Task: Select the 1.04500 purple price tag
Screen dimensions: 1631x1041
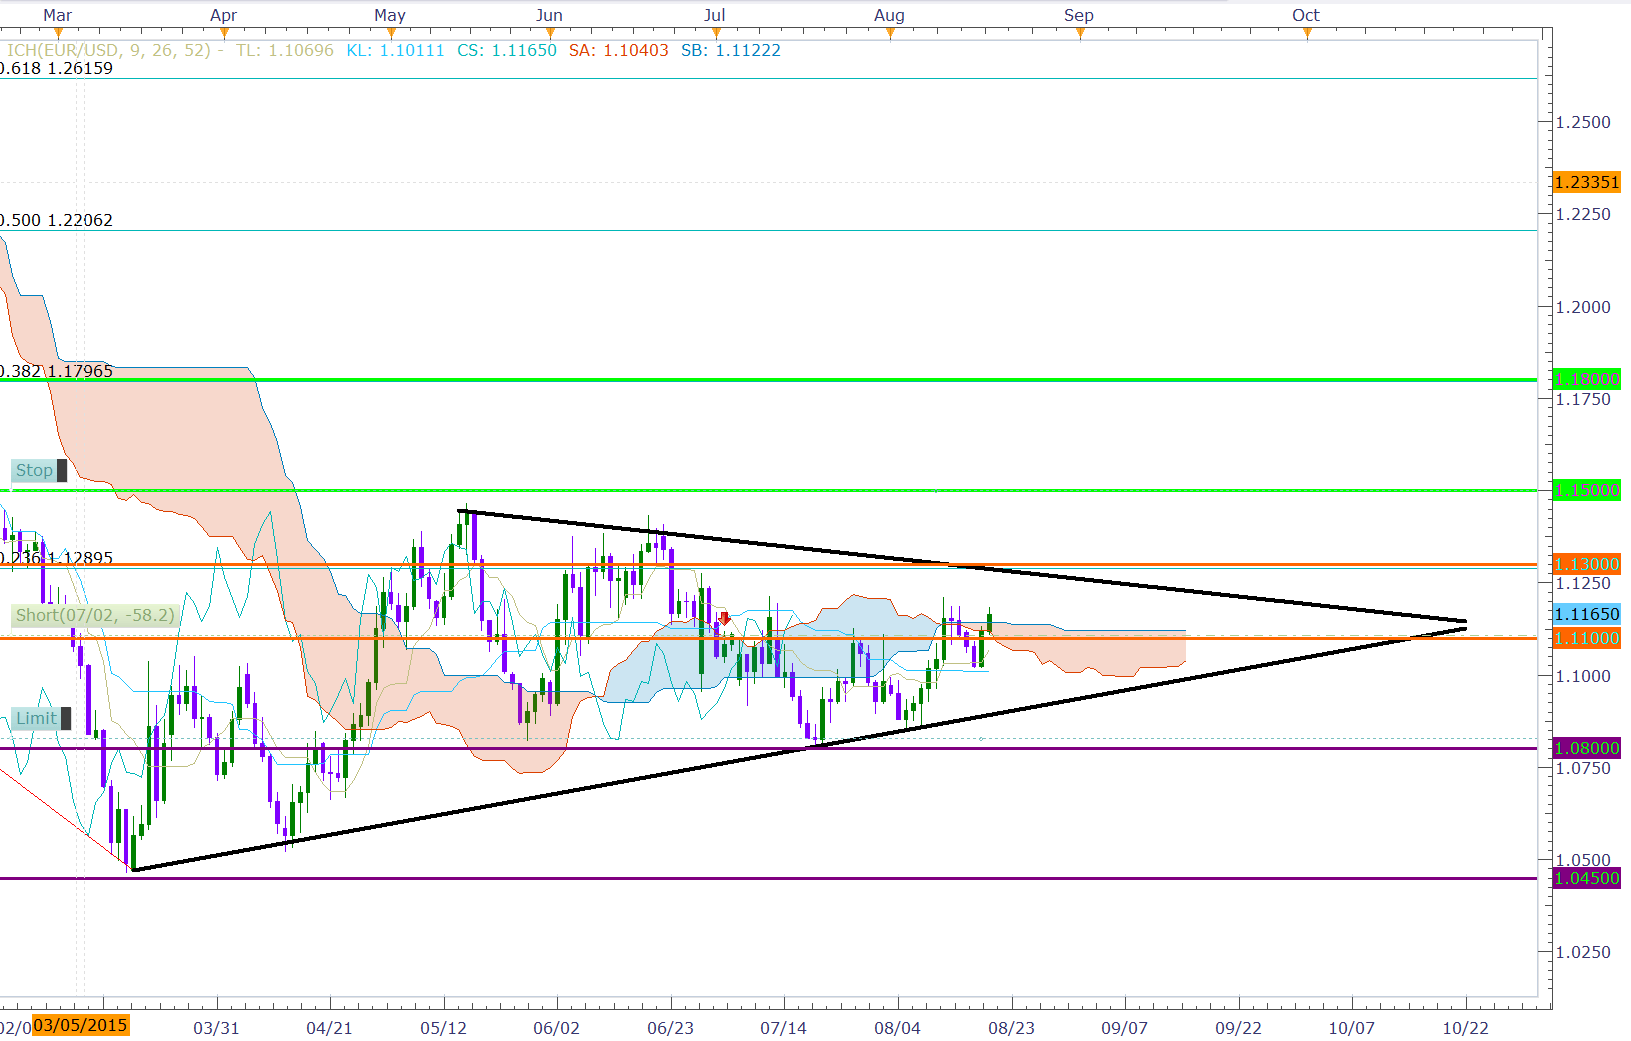Action: (x=1587, y=878)
